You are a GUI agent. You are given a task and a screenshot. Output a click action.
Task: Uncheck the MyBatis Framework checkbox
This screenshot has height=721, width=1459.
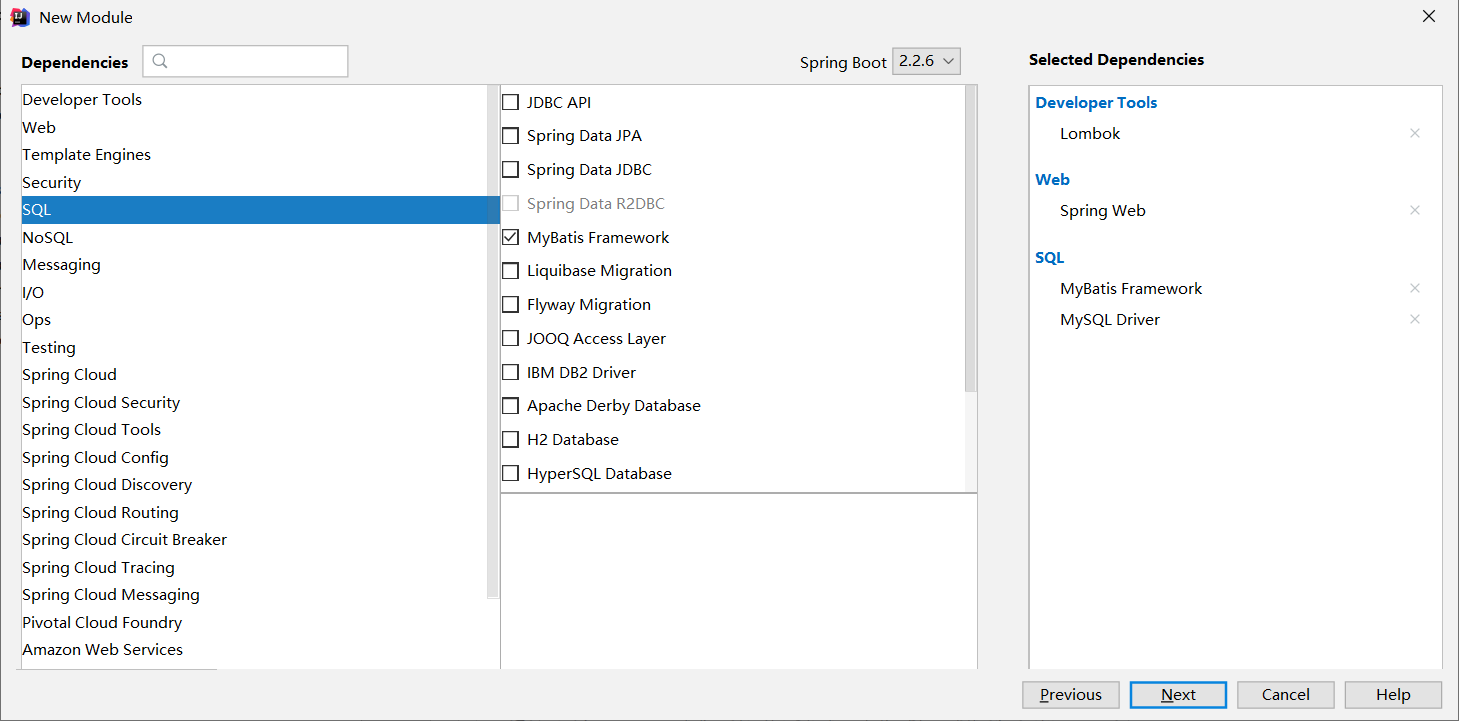coord(511,237)
